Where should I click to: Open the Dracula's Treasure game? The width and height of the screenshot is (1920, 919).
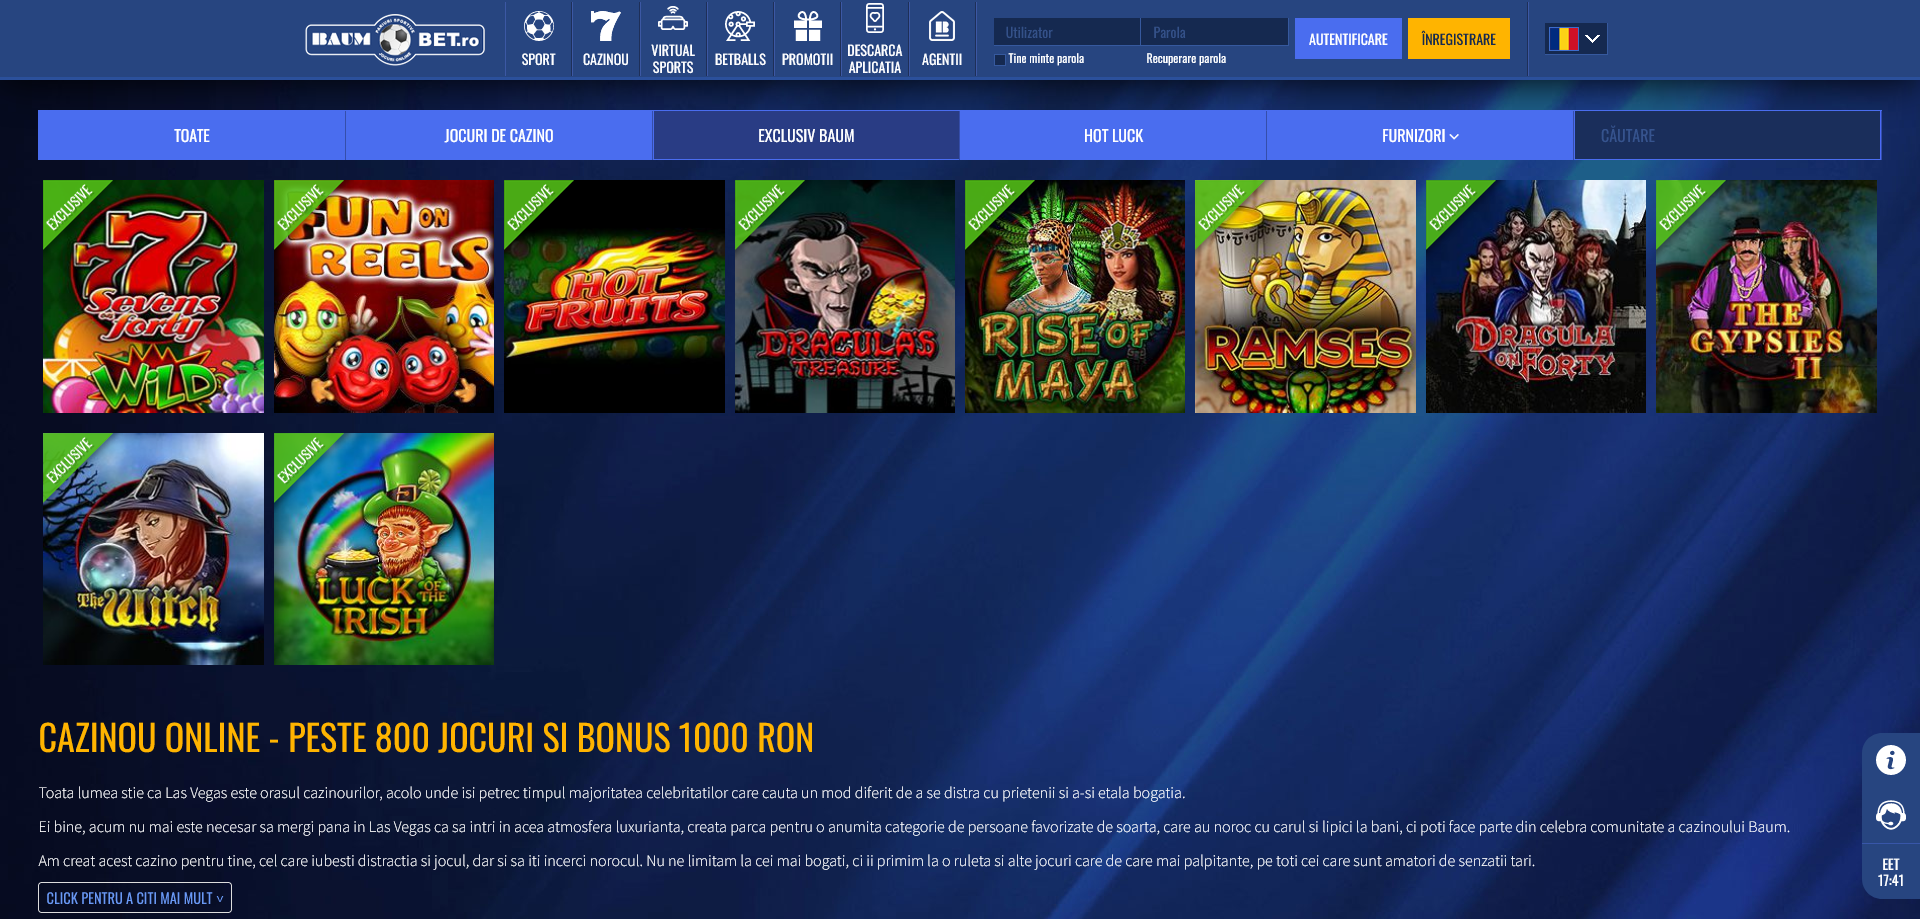pyautogui.click(x=845, y=296)
